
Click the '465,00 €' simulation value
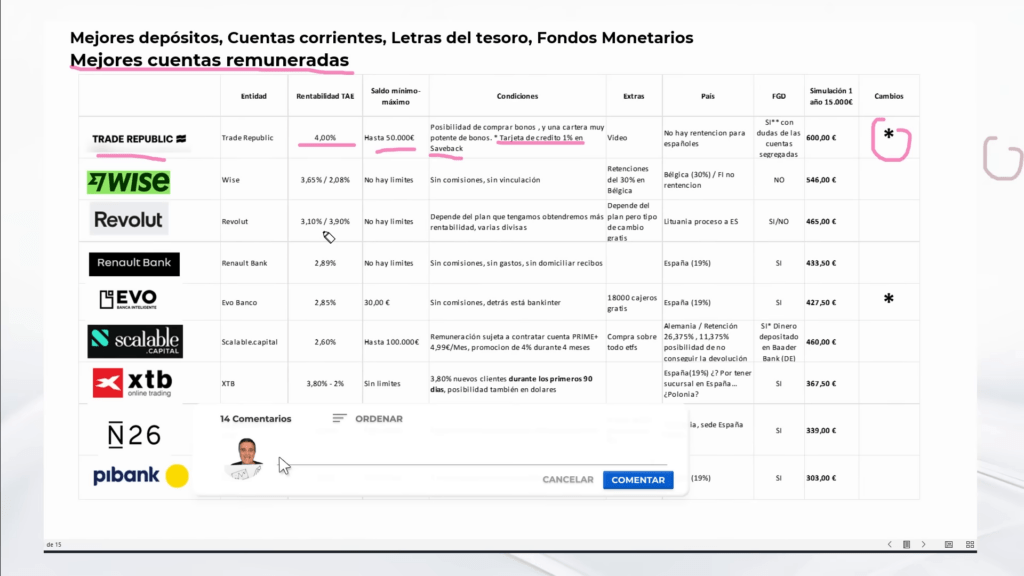821,221
